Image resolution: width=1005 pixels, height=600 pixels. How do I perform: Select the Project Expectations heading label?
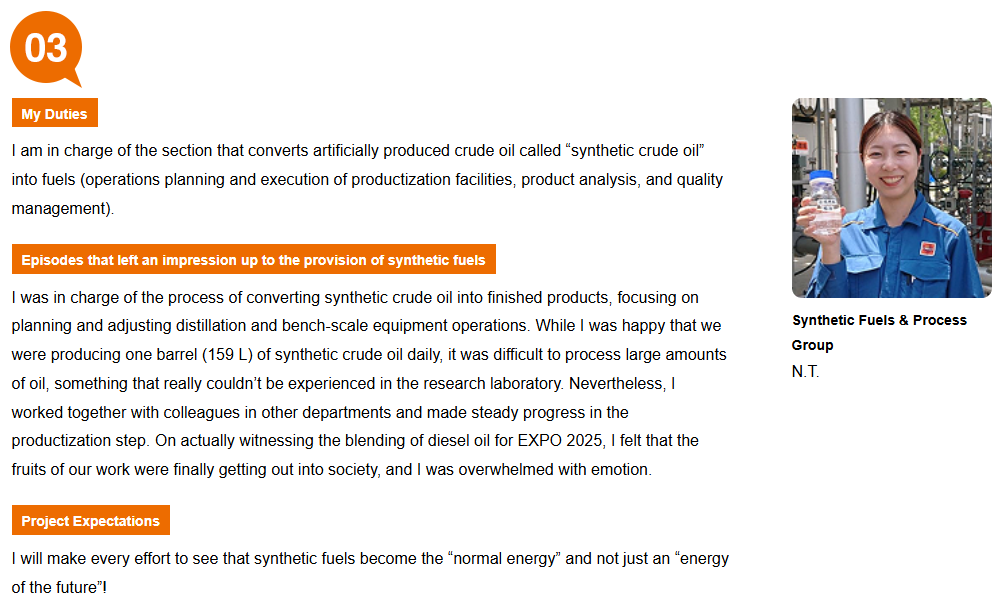90,521
